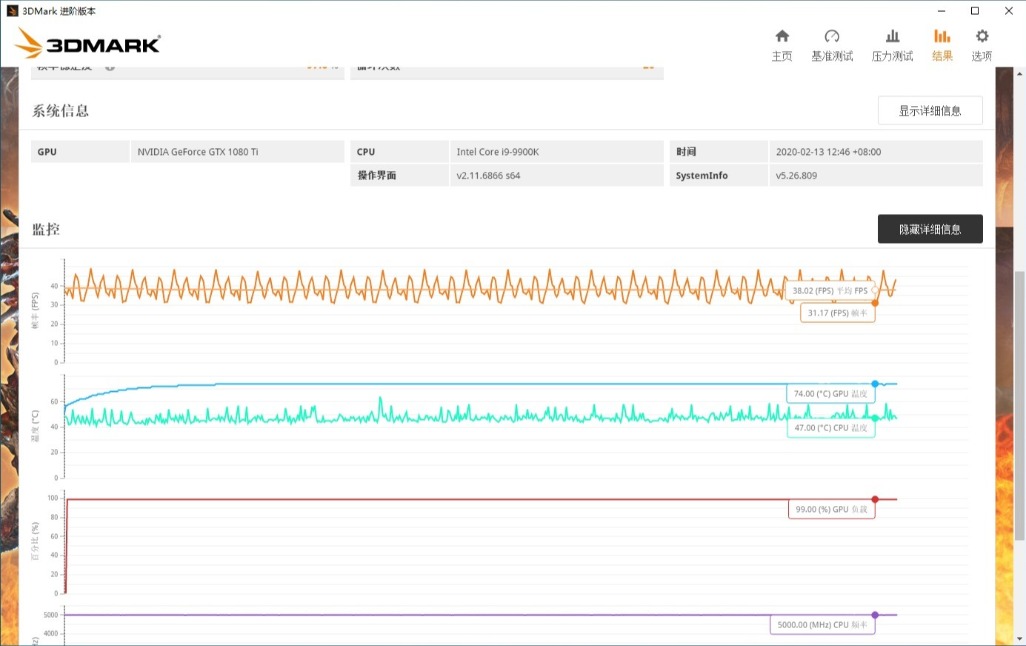Click the 3DMark title bar app icon
The width and height of the screenshot is (1026, 646).
tap(12, 10)
